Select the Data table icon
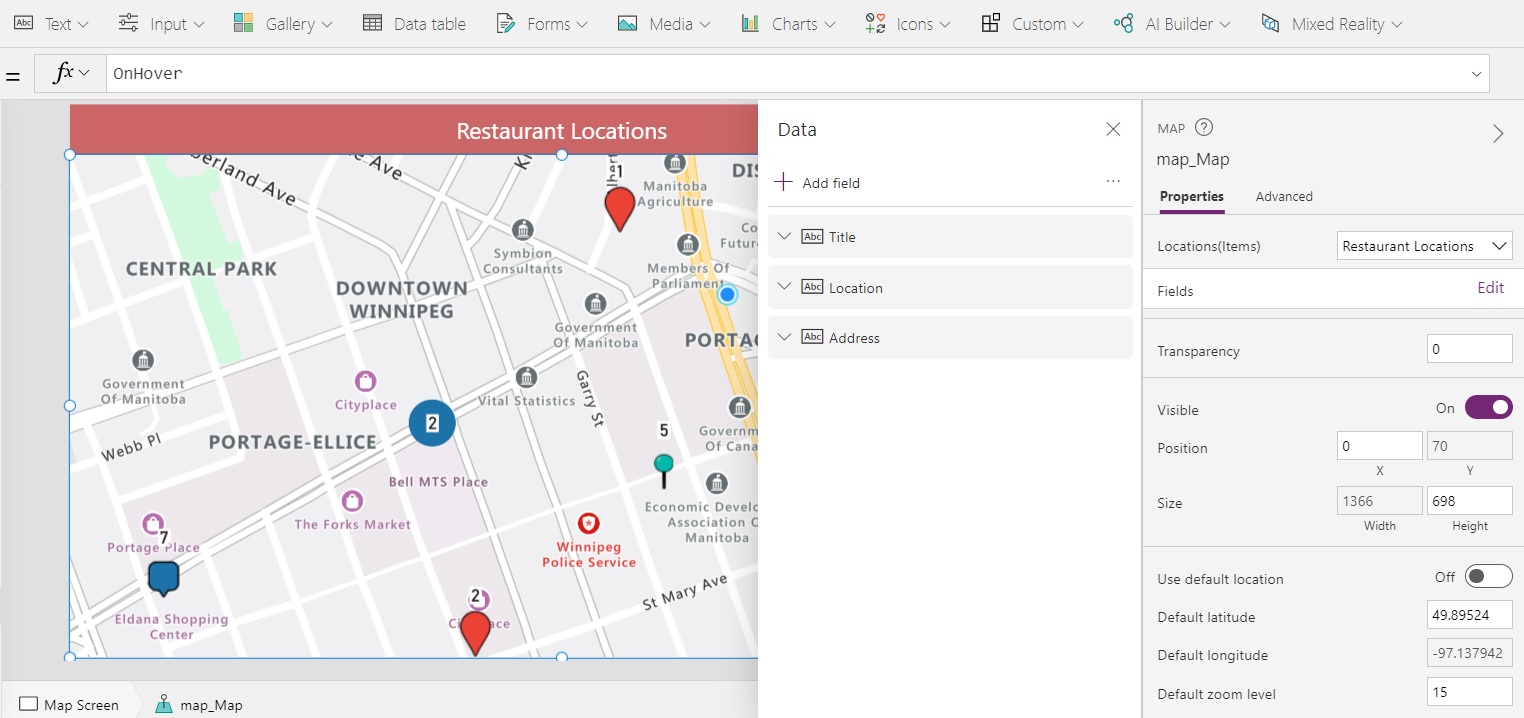This screenshot has width=1524, height=718. coord(374,23)
